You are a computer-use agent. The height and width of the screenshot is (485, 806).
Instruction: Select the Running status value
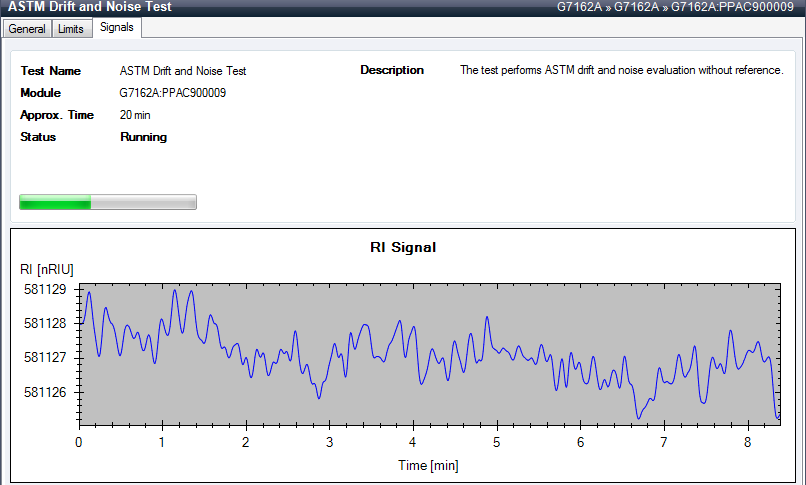[x=143, y=137]
